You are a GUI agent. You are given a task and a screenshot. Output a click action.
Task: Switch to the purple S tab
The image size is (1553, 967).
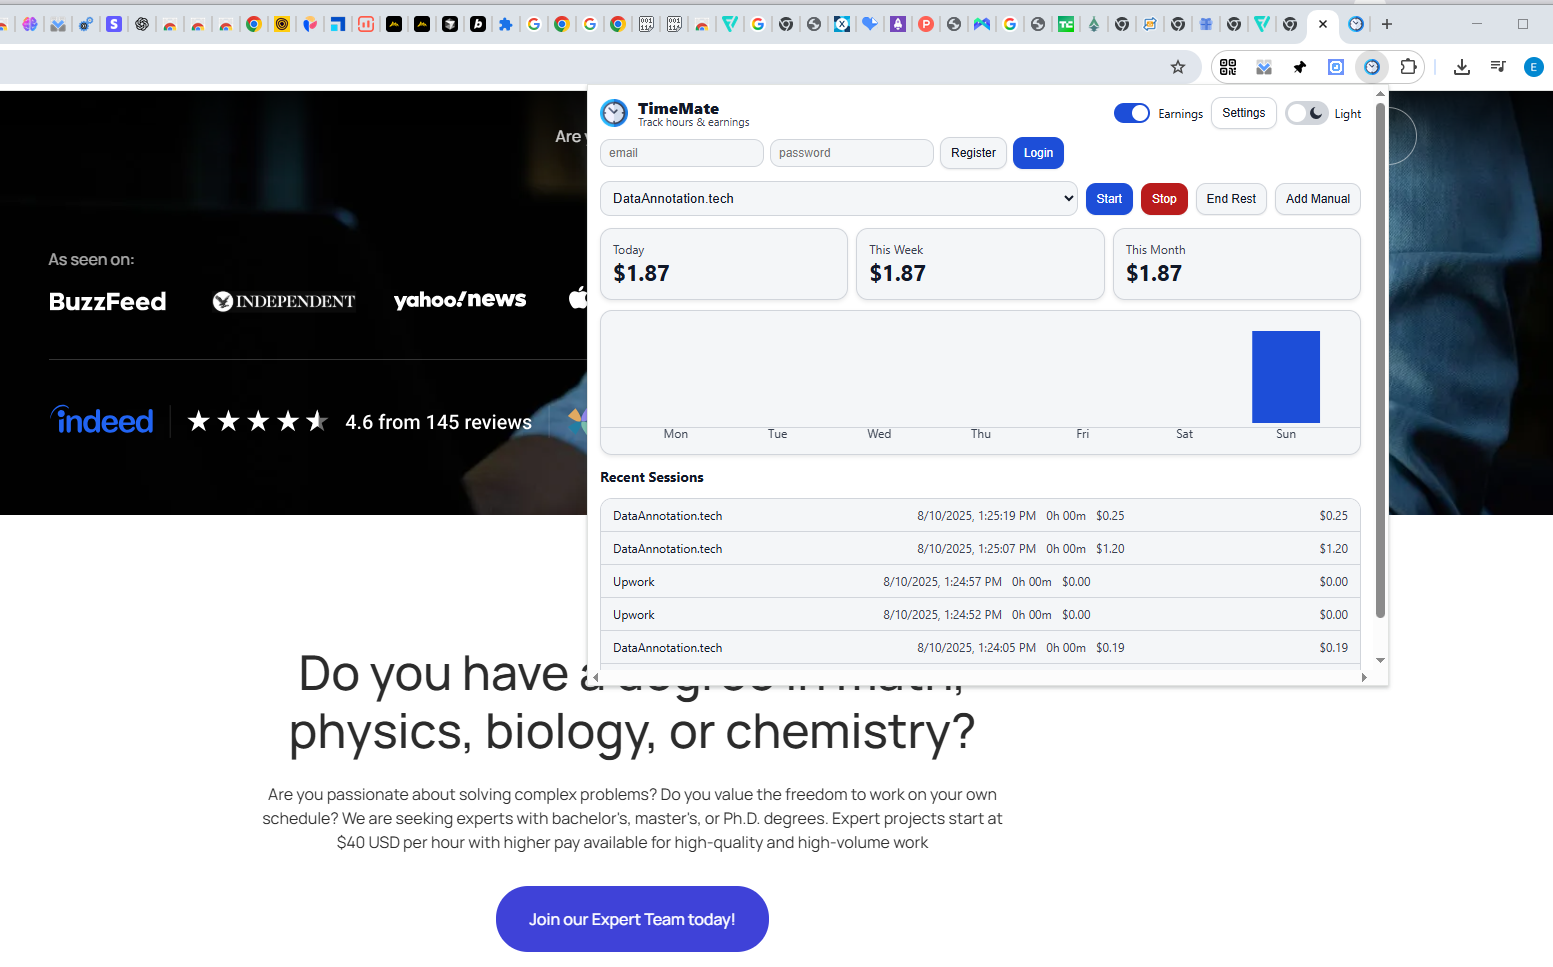pos(114,24)
